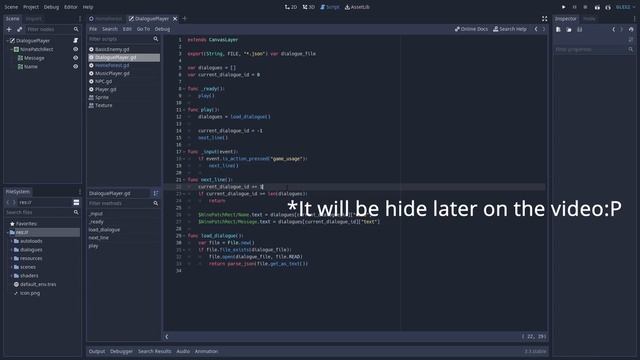
Task: Toggle visibility of Name node
Action: point(76,66)
